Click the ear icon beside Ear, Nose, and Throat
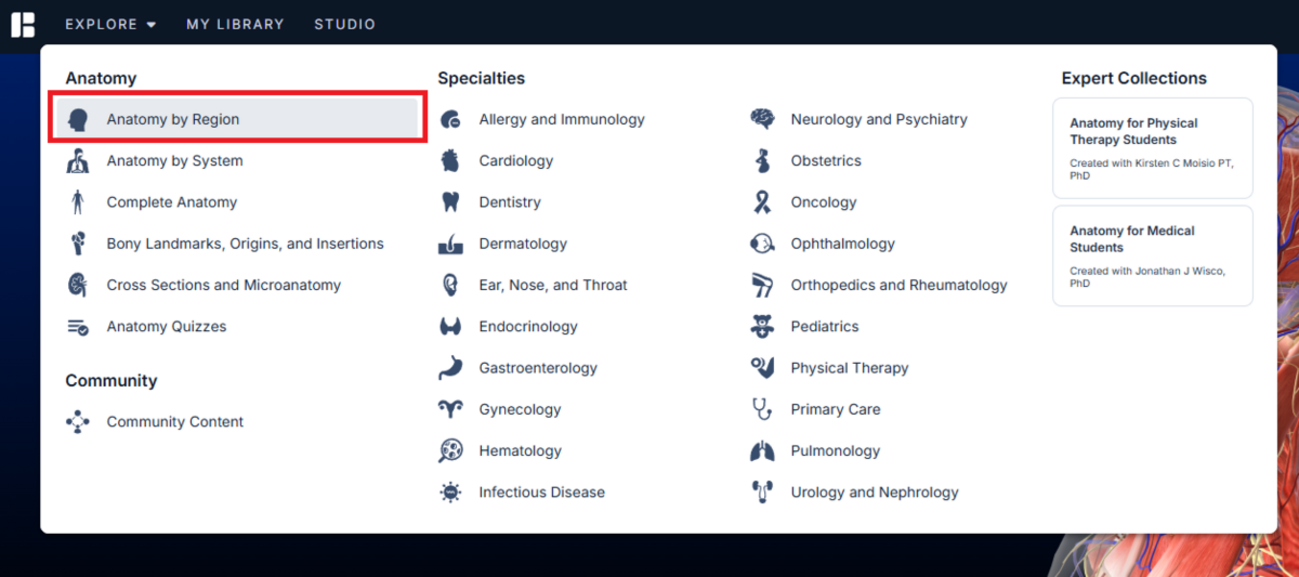This screenshot has width=1299, height=577. pos(451,285)
